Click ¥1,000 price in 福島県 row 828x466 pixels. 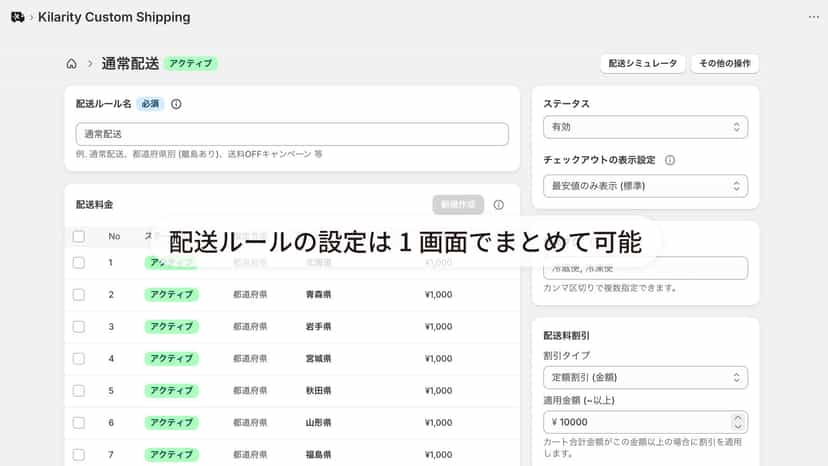438,454
